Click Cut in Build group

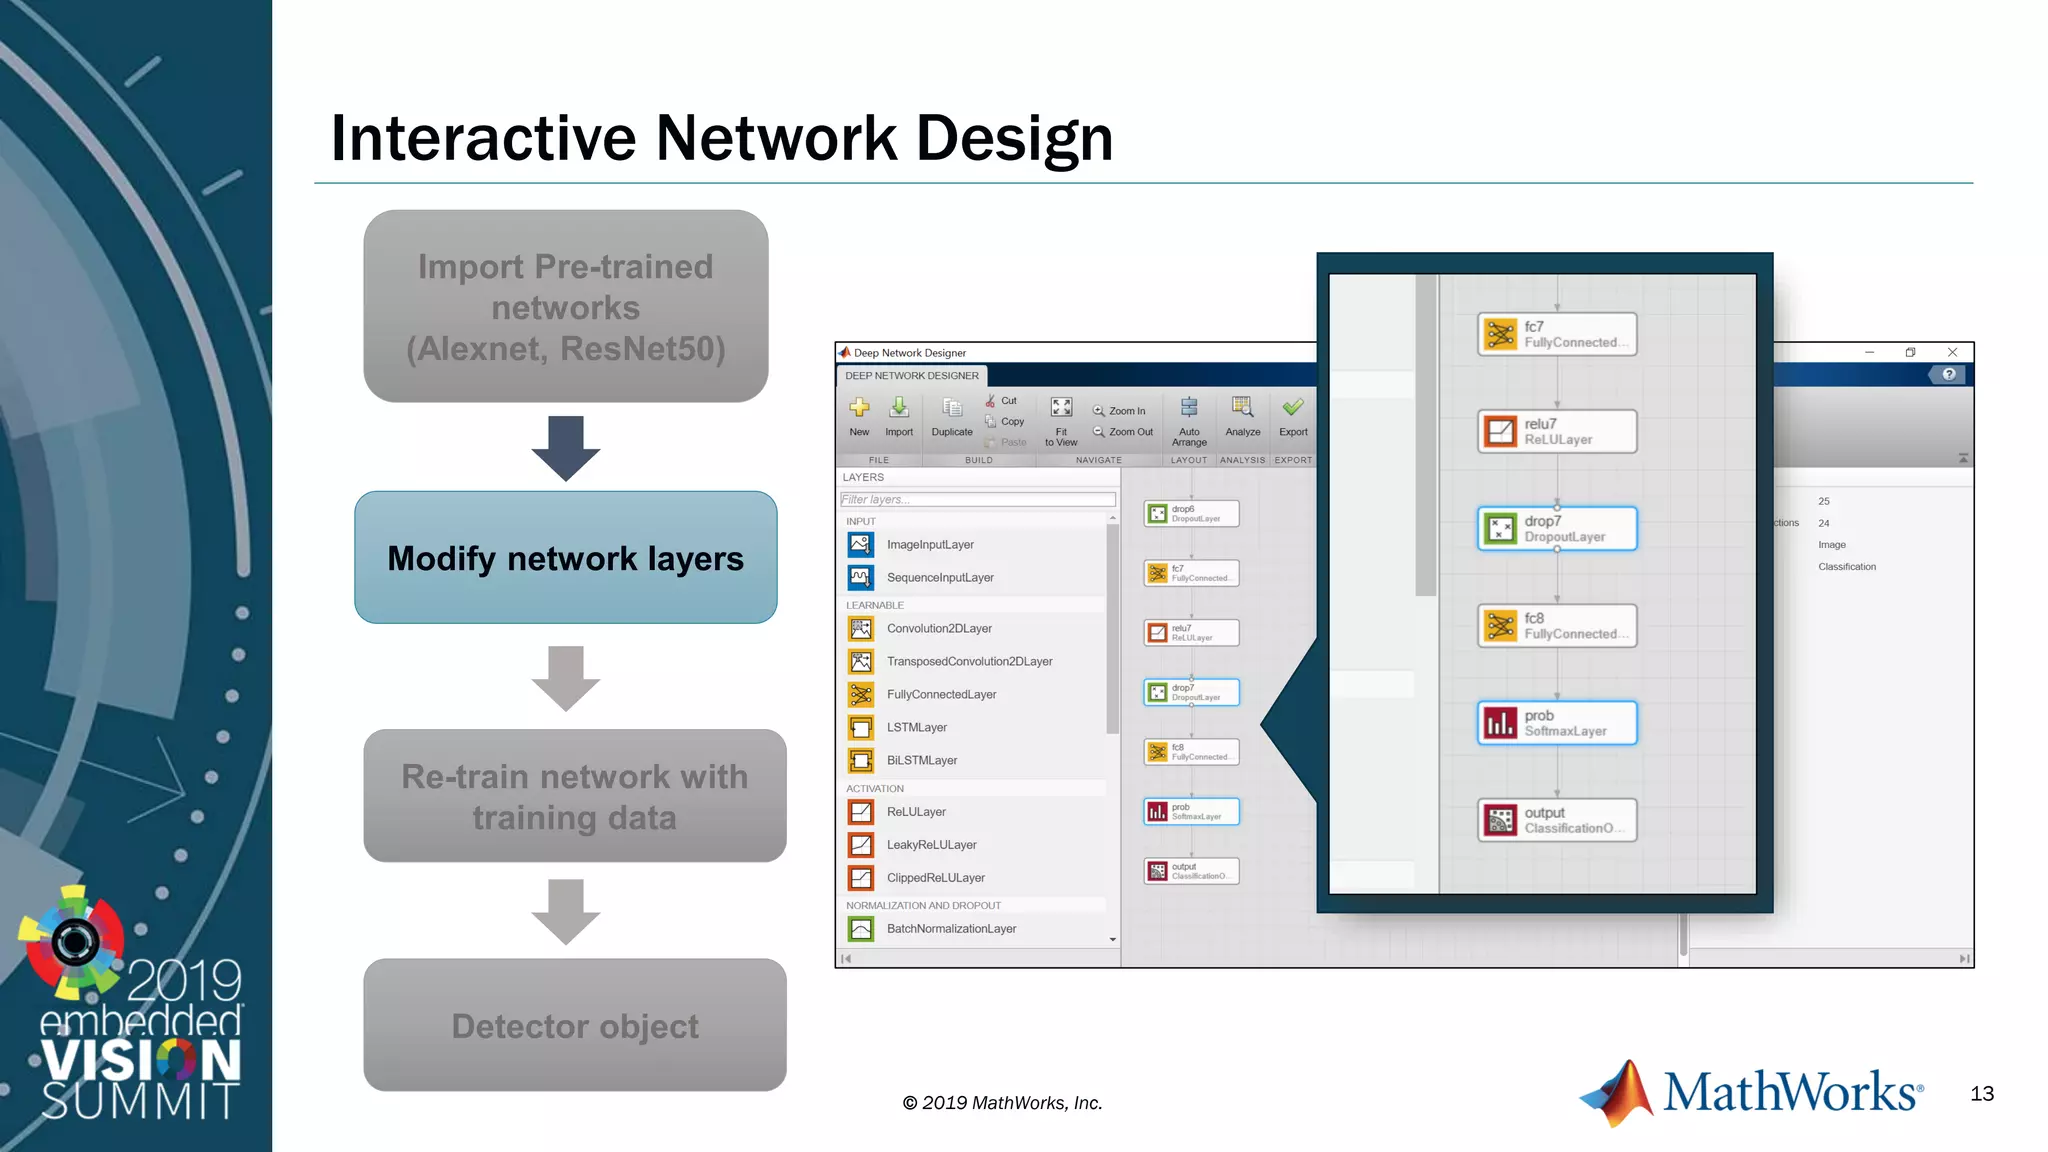[1001, 401]
